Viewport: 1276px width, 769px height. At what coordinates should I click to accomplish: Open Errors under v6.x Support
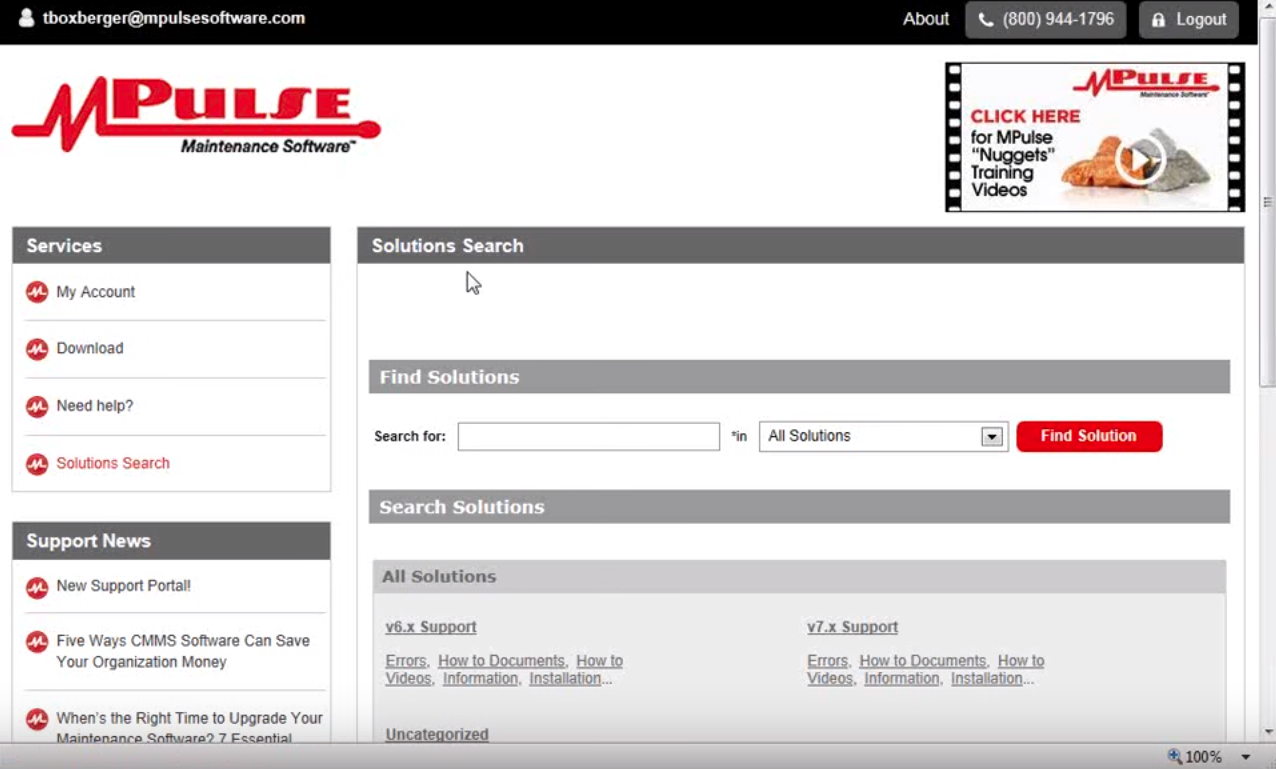point(406,661)
